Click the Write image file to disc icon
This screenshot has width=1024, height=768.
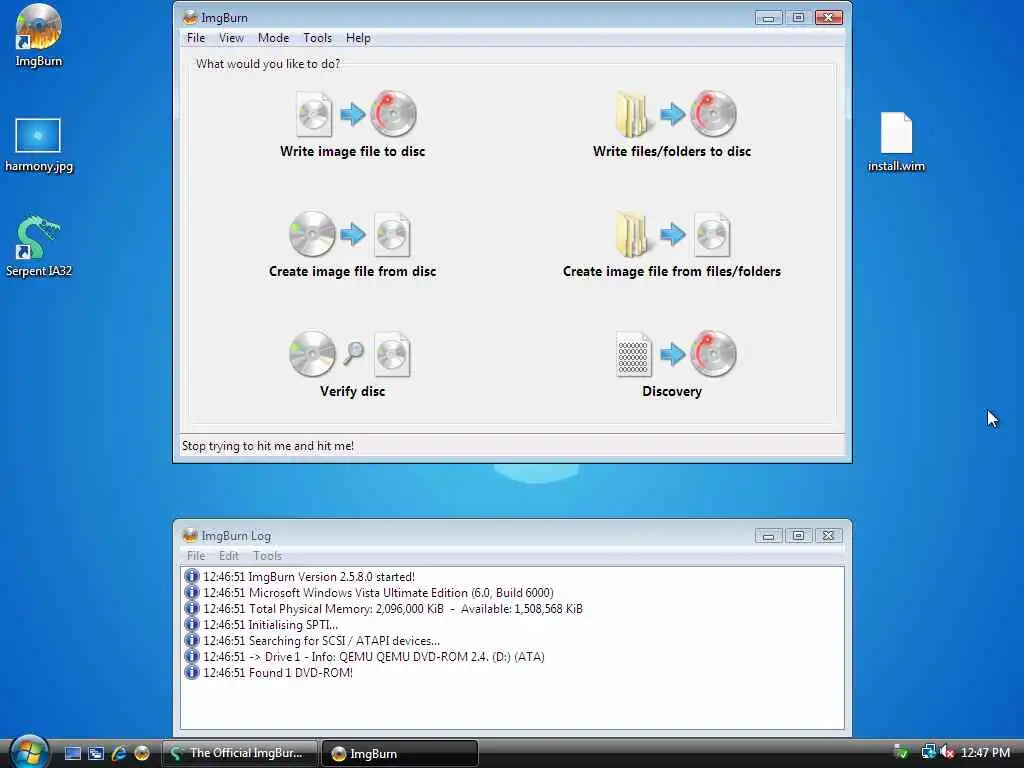point(356,114)
